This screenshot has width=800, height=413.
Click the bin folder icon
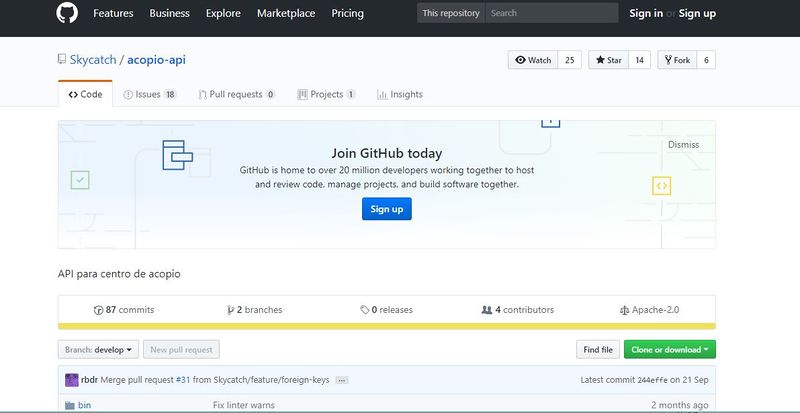tap(70, 405)
